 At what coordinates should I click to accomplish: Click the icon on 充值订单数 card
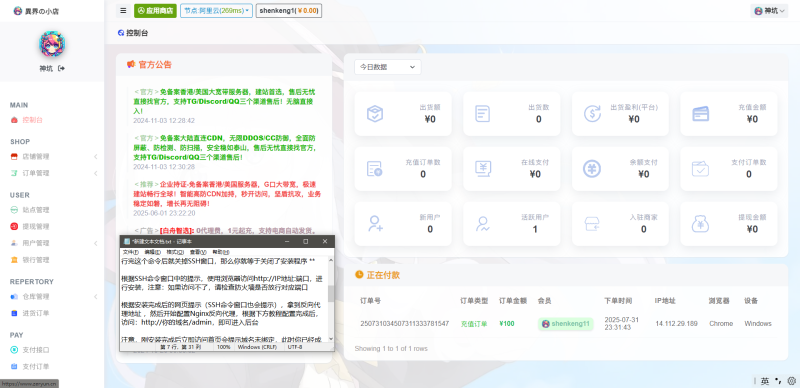pyautogui.click(x=374, y=168)
